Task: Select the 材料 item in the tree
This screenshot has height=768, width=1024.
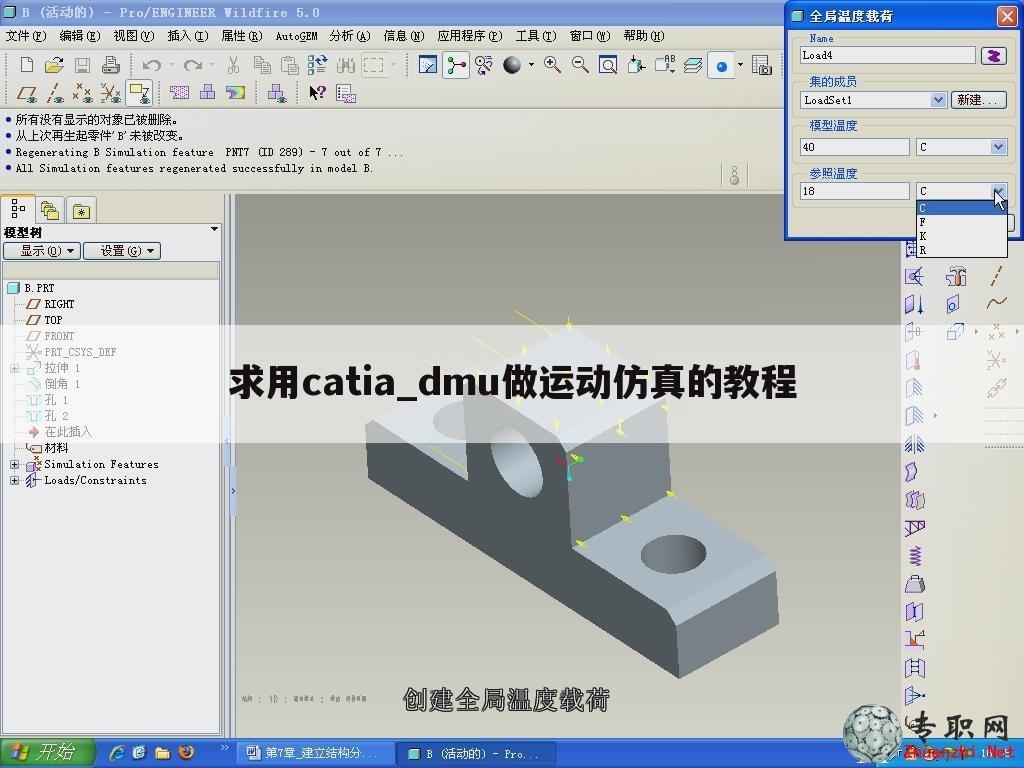Action: coord(56,448)
